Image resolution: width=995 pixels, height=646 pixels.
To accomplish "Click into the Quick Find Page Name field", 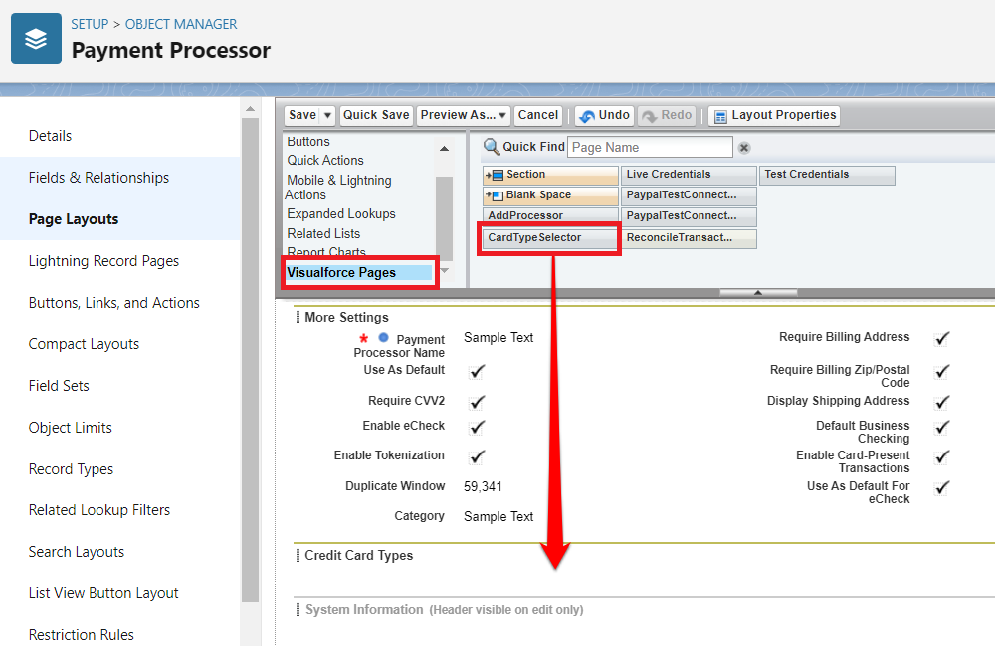I will pos(650,148).
